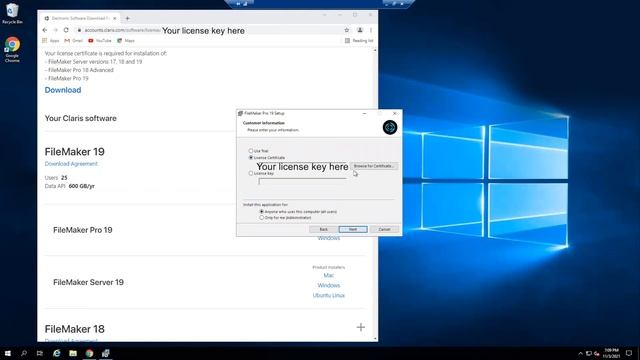Click the Data API 600 GB/yr value
The height and width of the screenshot is (360, 640).
click(82, 186)
